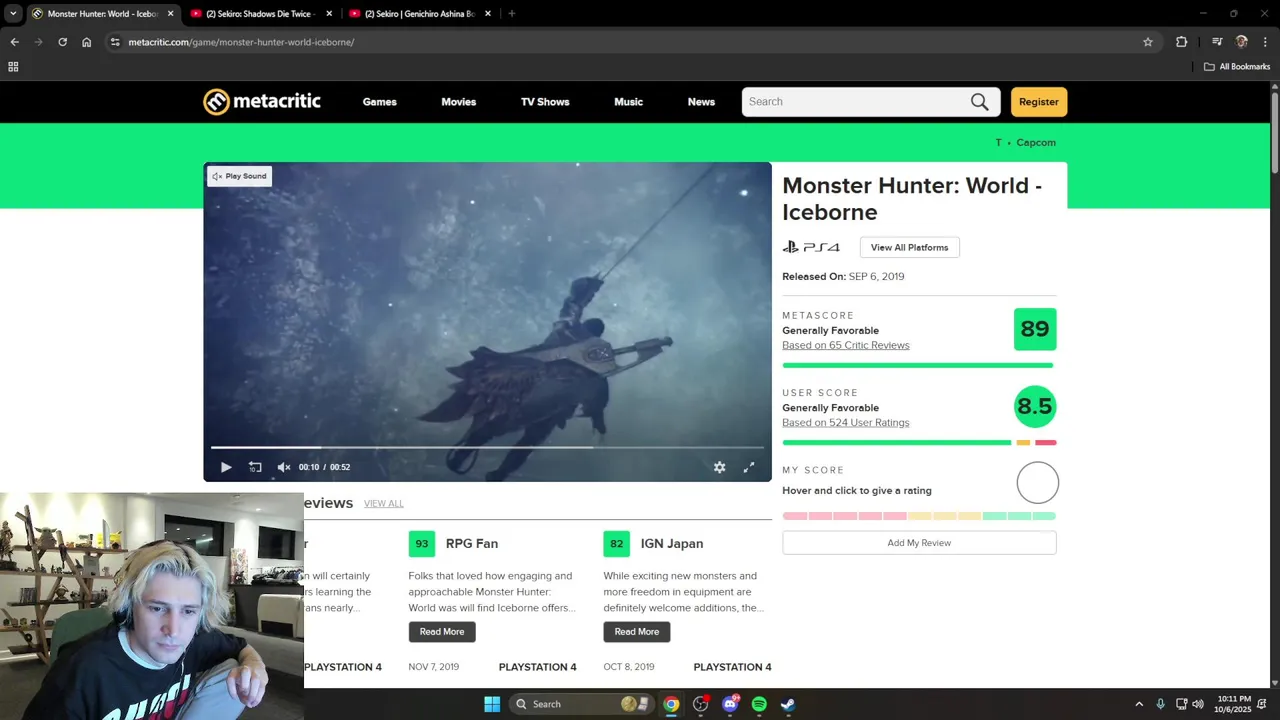The width and height of the screenshot is (1280, 720).
Task: Open the Music menu
Action: [x=628, y=102]
